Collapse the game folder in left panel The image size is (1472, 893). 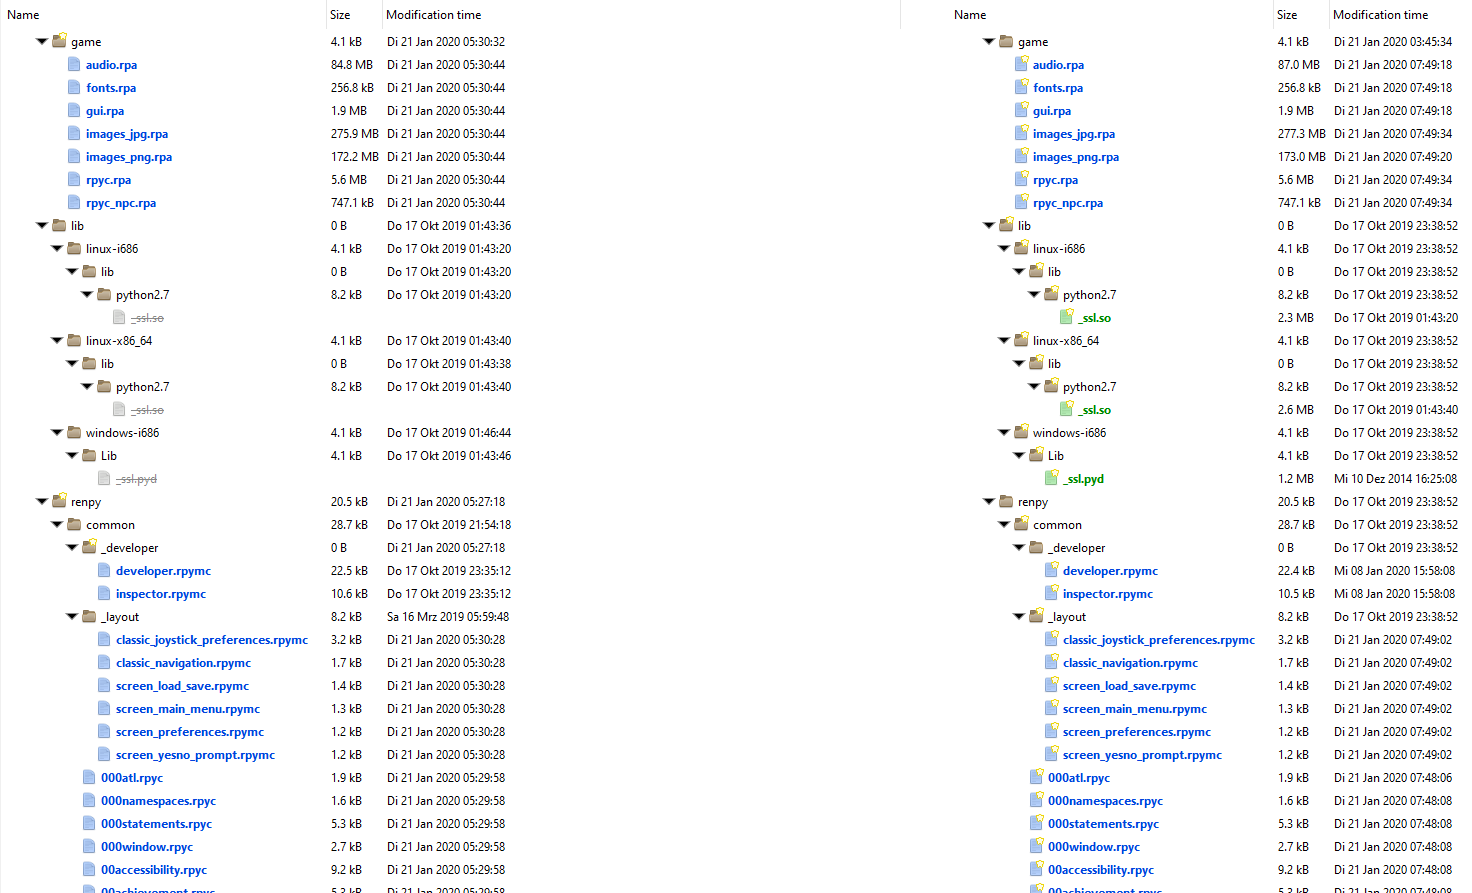click(41, 41)
